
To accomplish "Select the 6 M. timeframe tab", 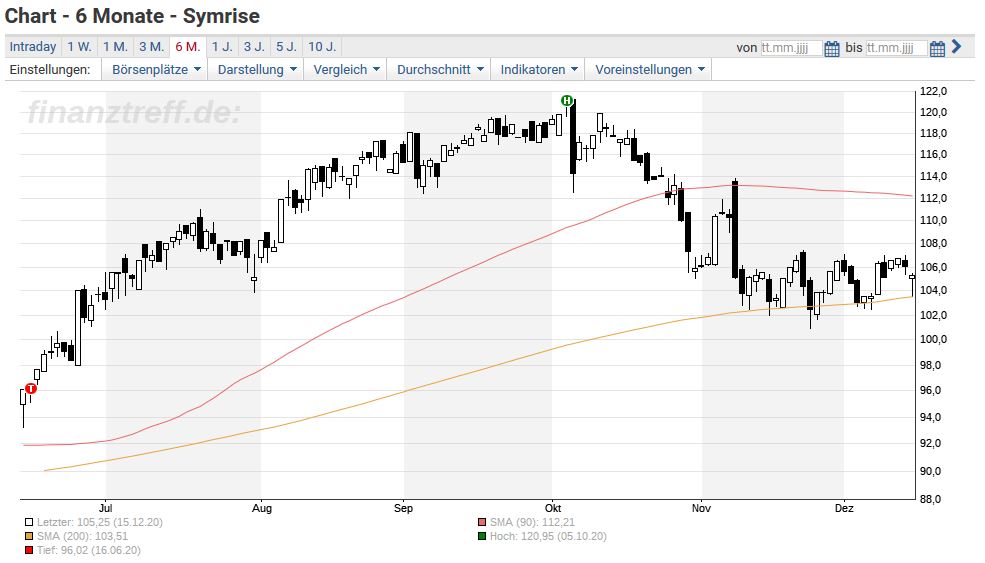I will pyautogui.click(x=188, y=46).
